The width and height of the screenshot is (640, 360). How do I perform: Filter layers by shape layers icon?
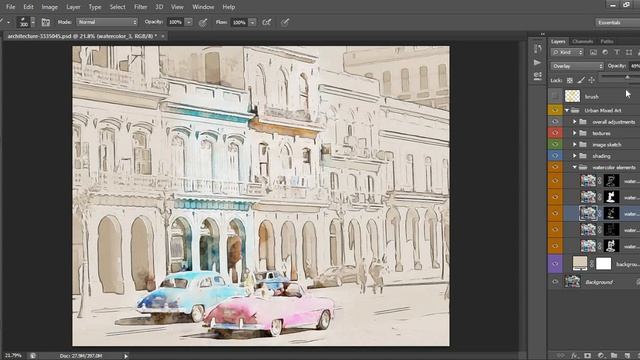pos(629,52)
